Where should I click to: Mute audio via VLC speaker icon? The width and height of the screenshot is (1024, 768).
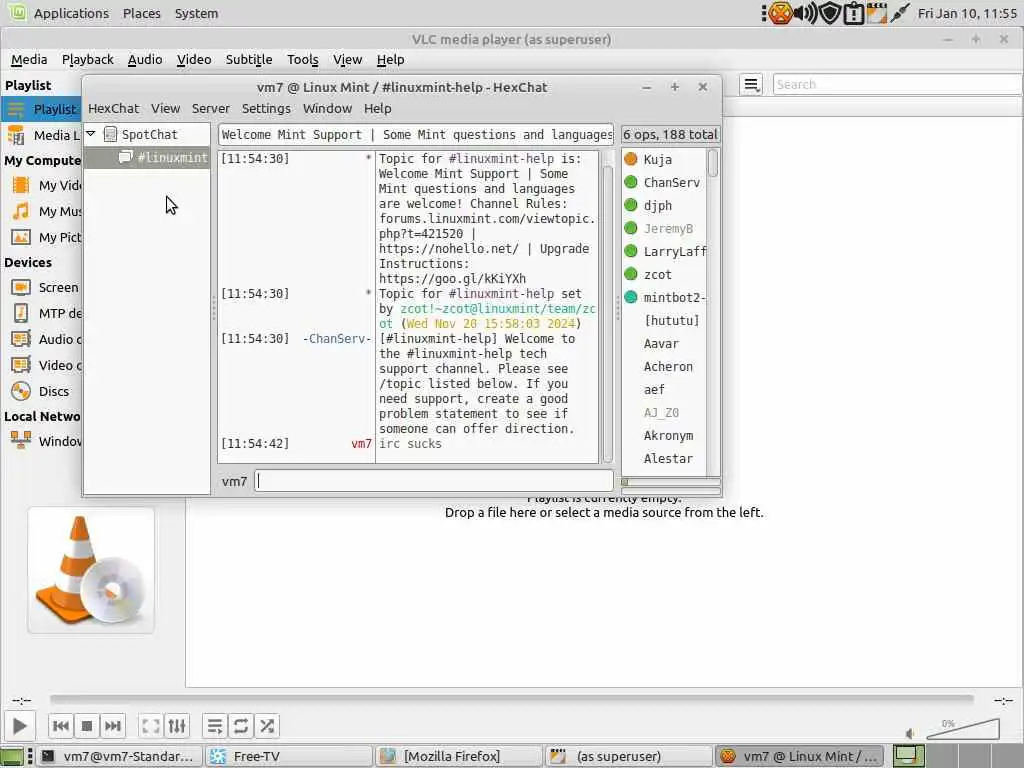click(910, 733)
